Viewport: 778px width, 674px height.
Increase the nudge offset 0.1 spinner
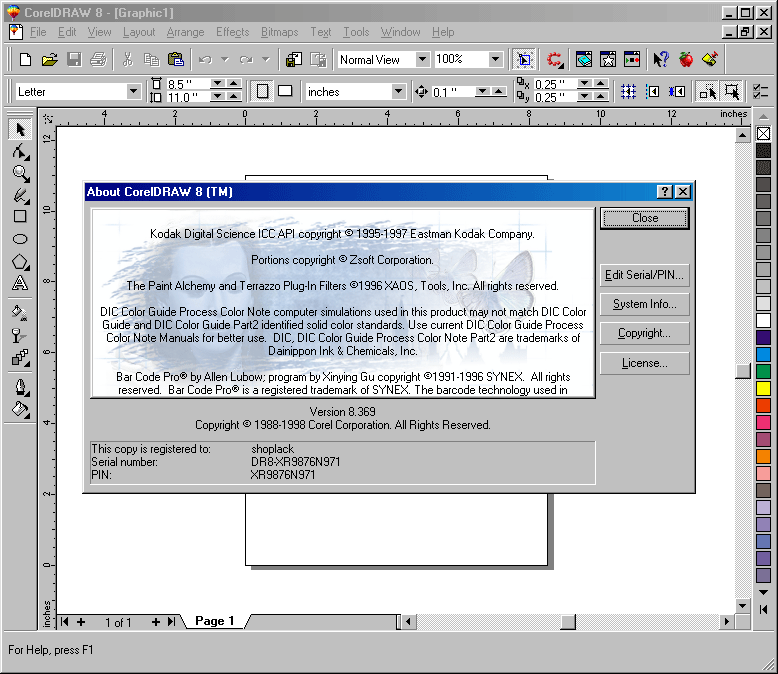click(x=499, y=91)
